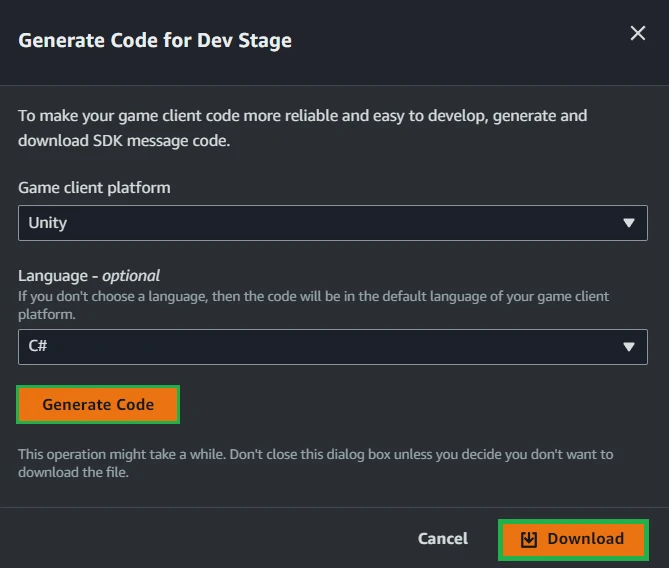
Task: Click the 'This operation might take a while' notice
Action: point(315,463)
